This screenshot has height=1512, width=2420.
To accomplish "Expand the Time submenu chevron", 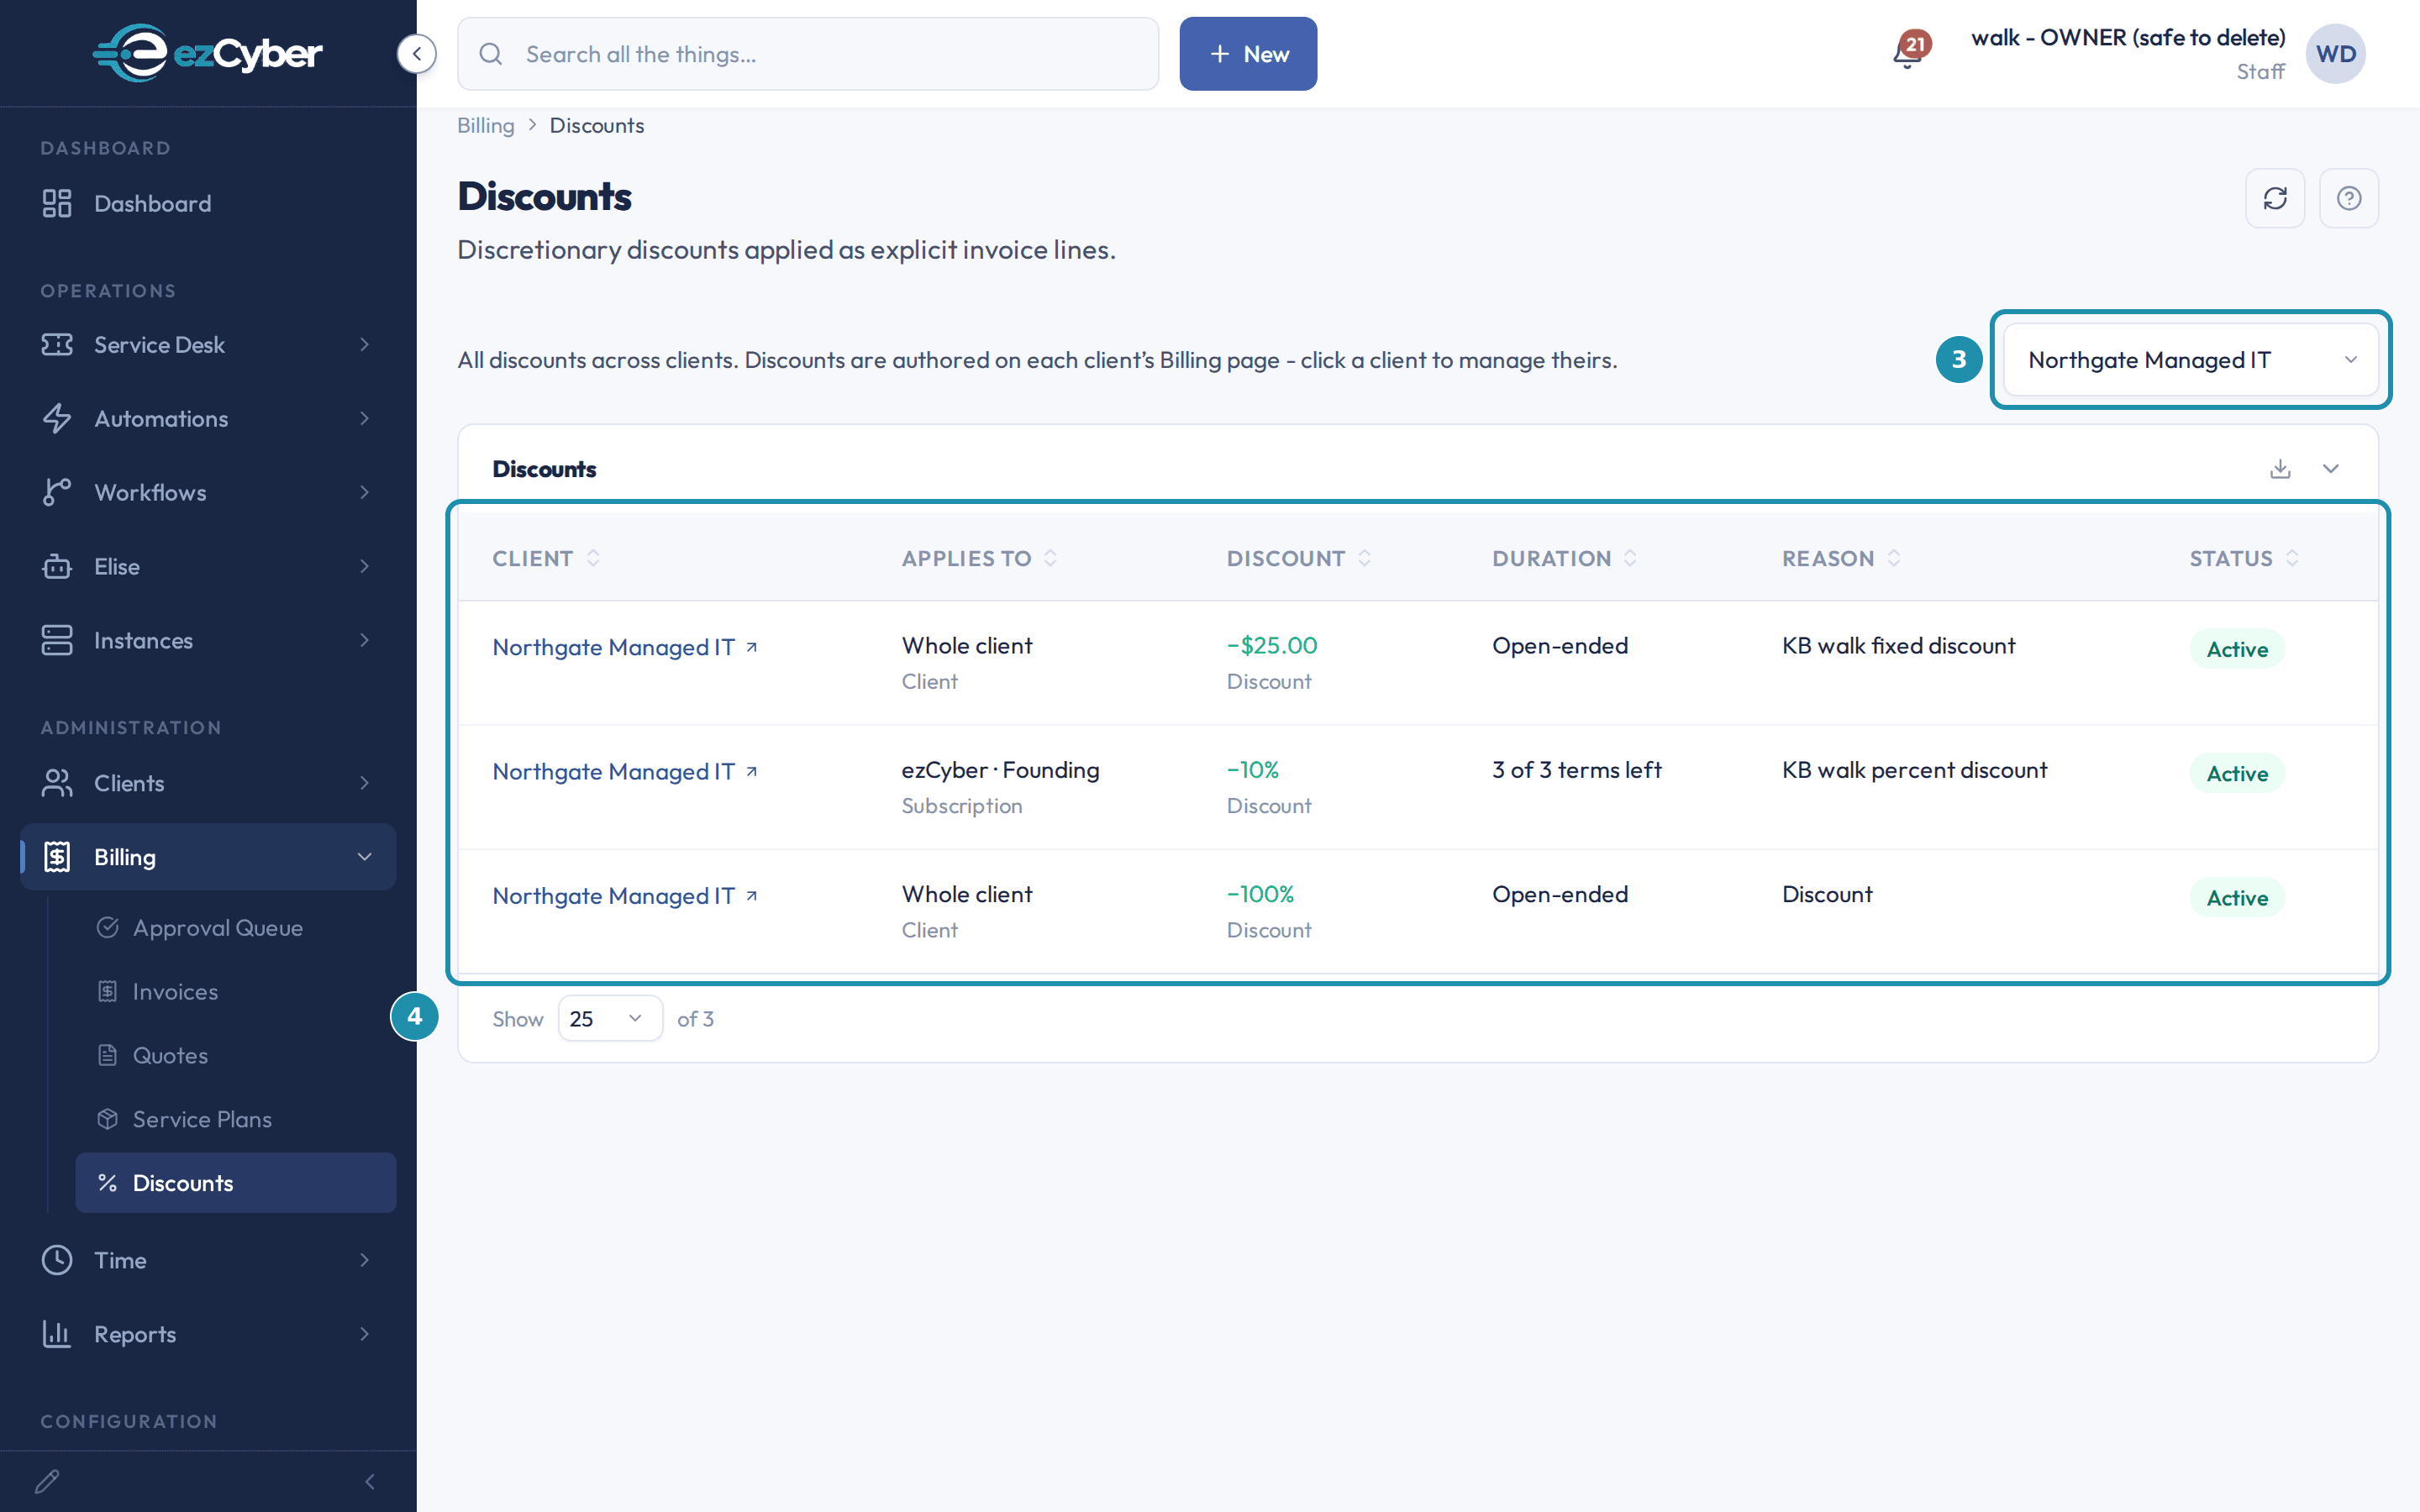I will (x=365, y=1260).
